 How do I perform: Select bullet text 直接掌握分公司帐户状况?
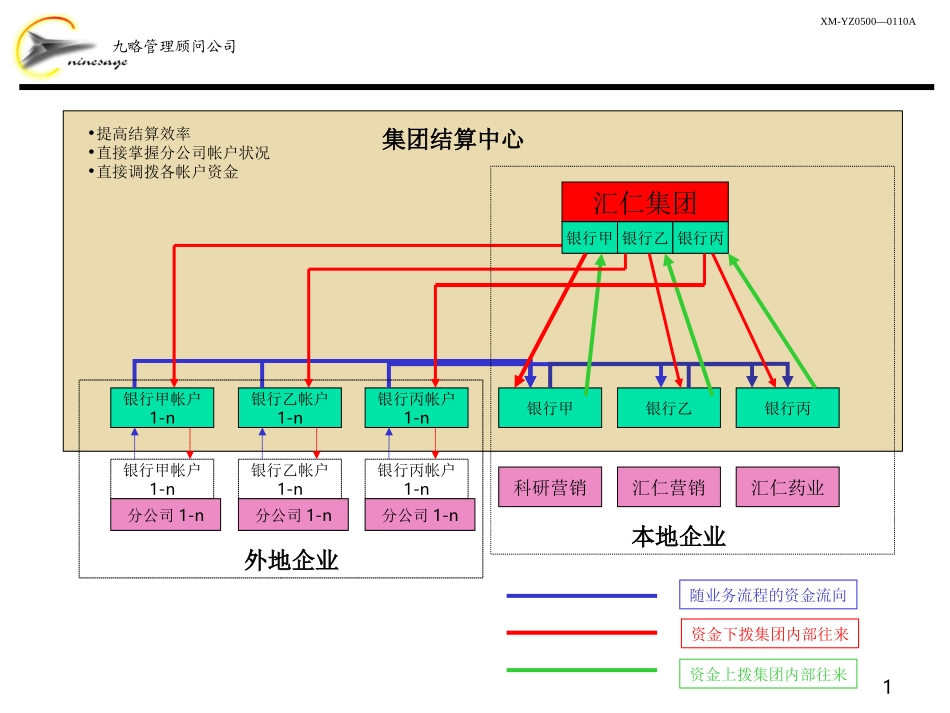(182, 153)
